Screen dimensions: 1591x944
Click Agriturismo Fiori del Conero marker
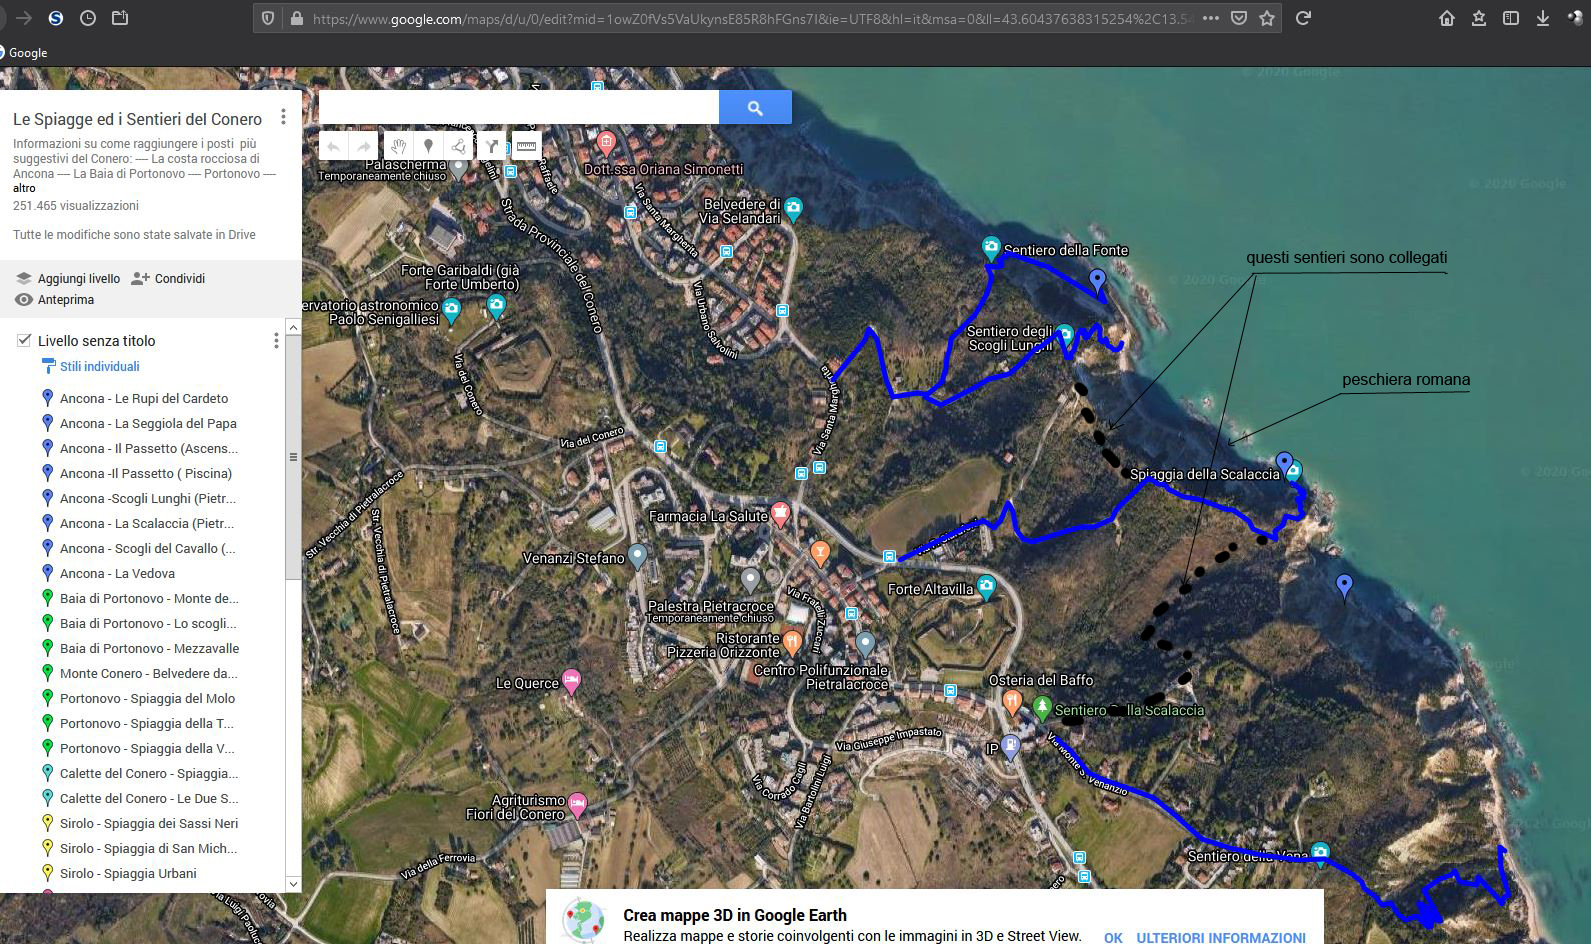tap(577, 804)
